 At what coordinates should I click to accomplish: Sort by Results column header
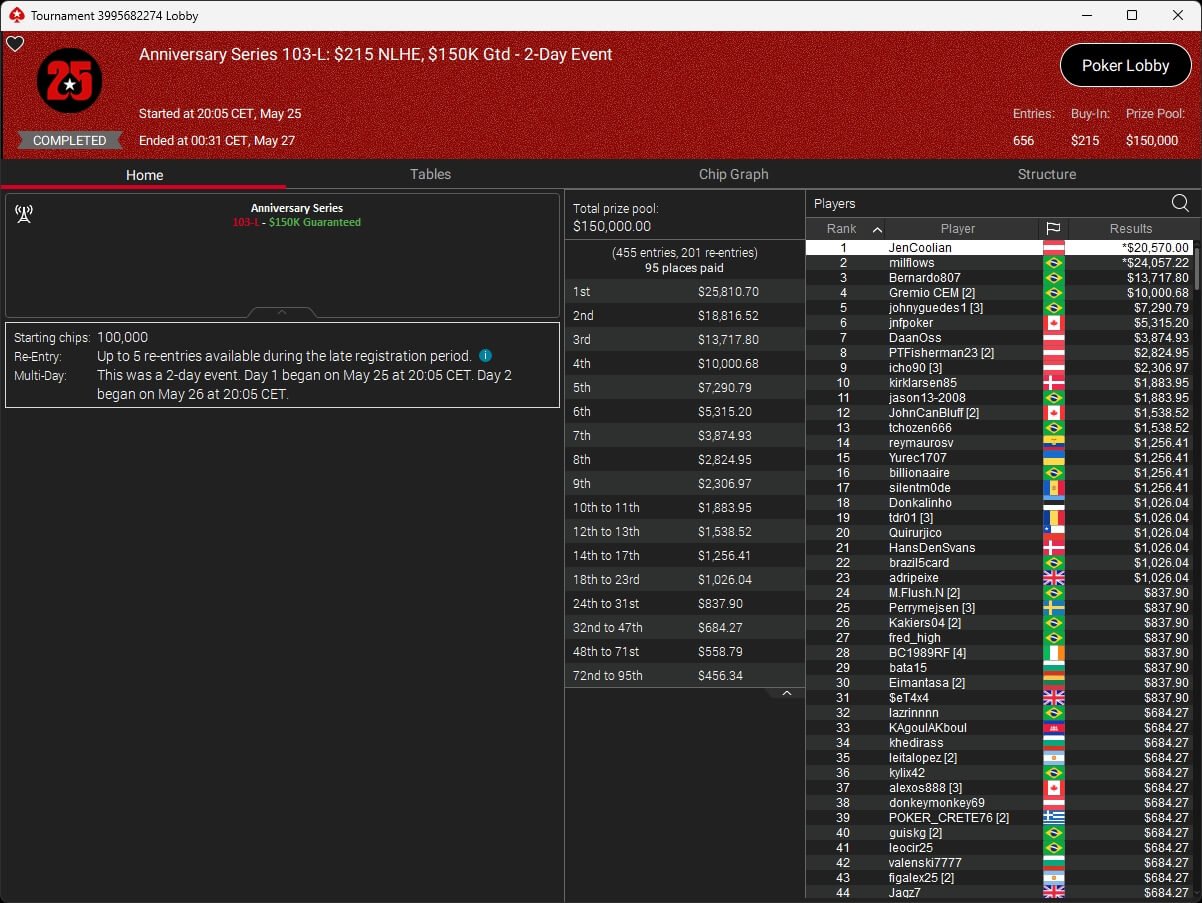(1131, 229)
